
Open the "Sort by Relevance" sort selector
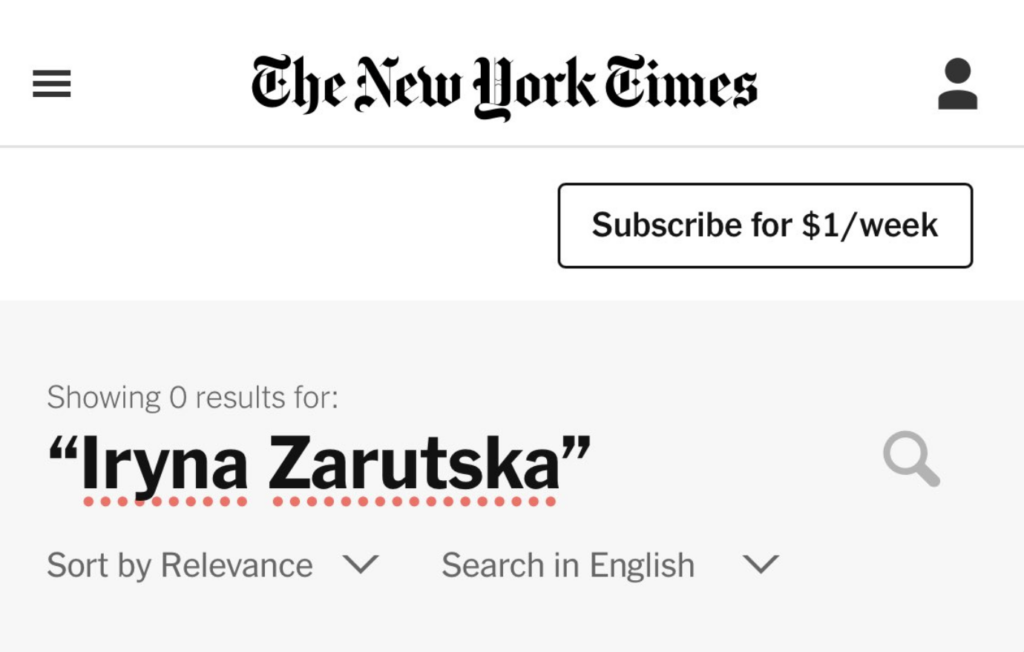pos(180,566)
